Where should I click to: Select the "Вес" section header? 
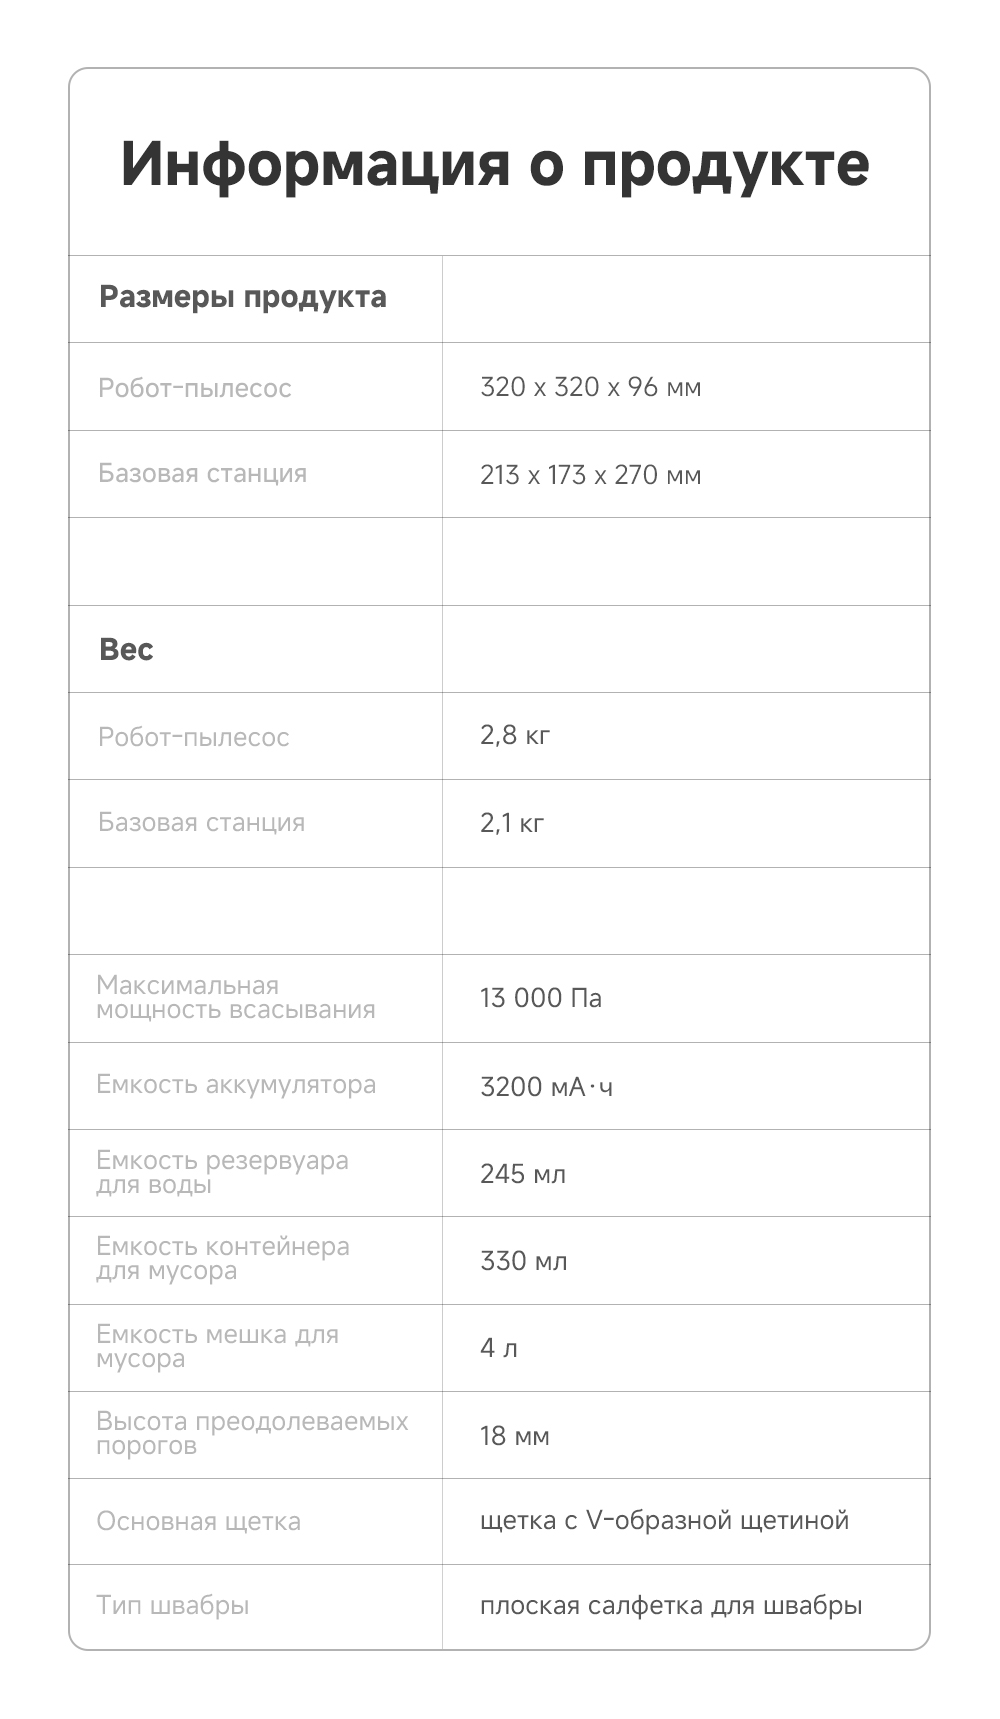point(126,649)
